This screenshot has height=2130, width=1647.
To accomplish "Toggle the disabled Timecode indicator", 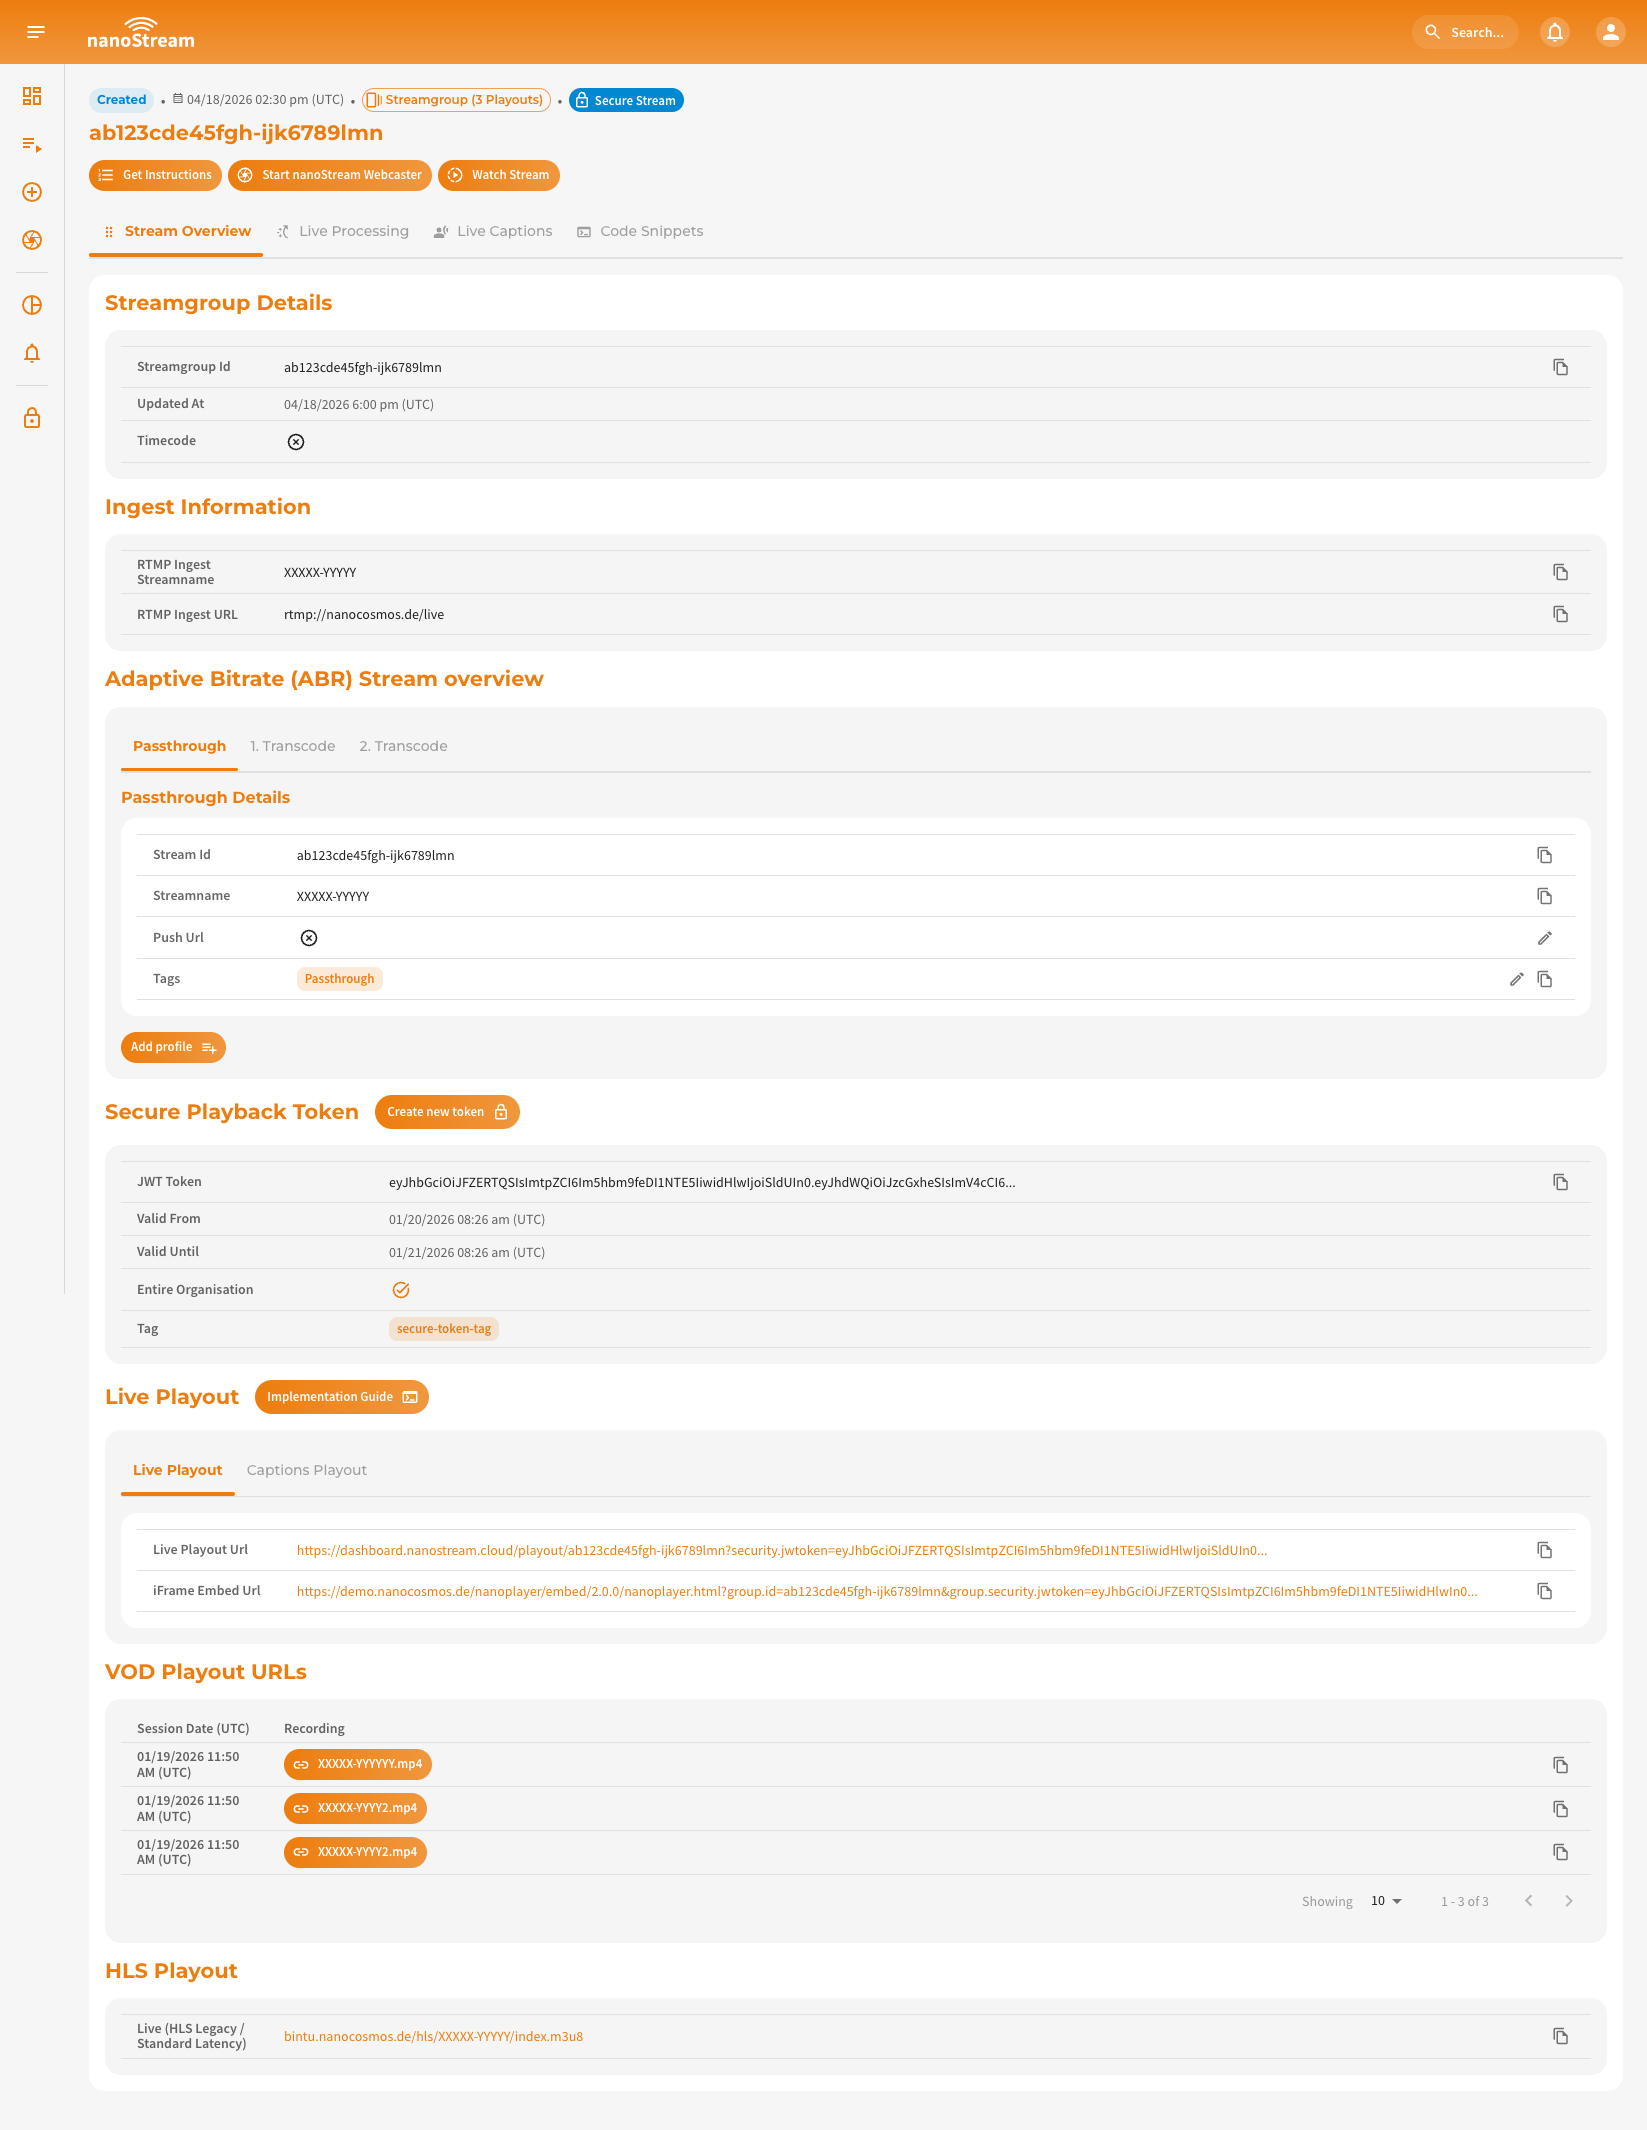I will (295, 441).
